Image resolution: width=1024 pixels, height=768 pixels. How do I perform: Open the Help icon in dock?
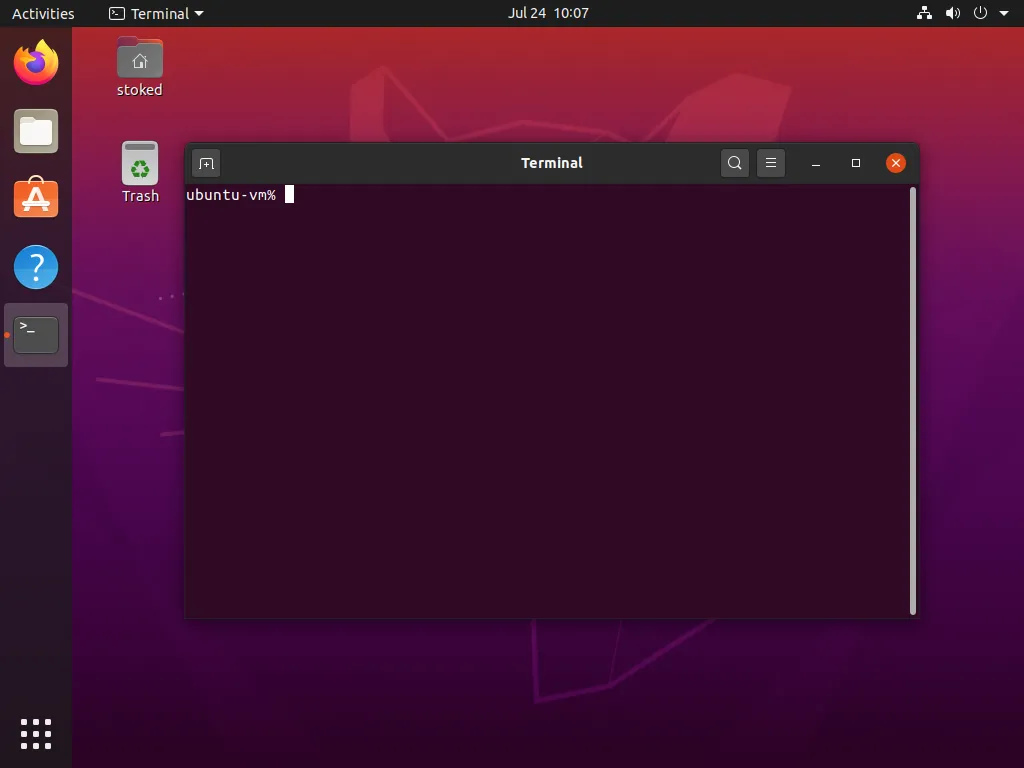pos(36,267)
